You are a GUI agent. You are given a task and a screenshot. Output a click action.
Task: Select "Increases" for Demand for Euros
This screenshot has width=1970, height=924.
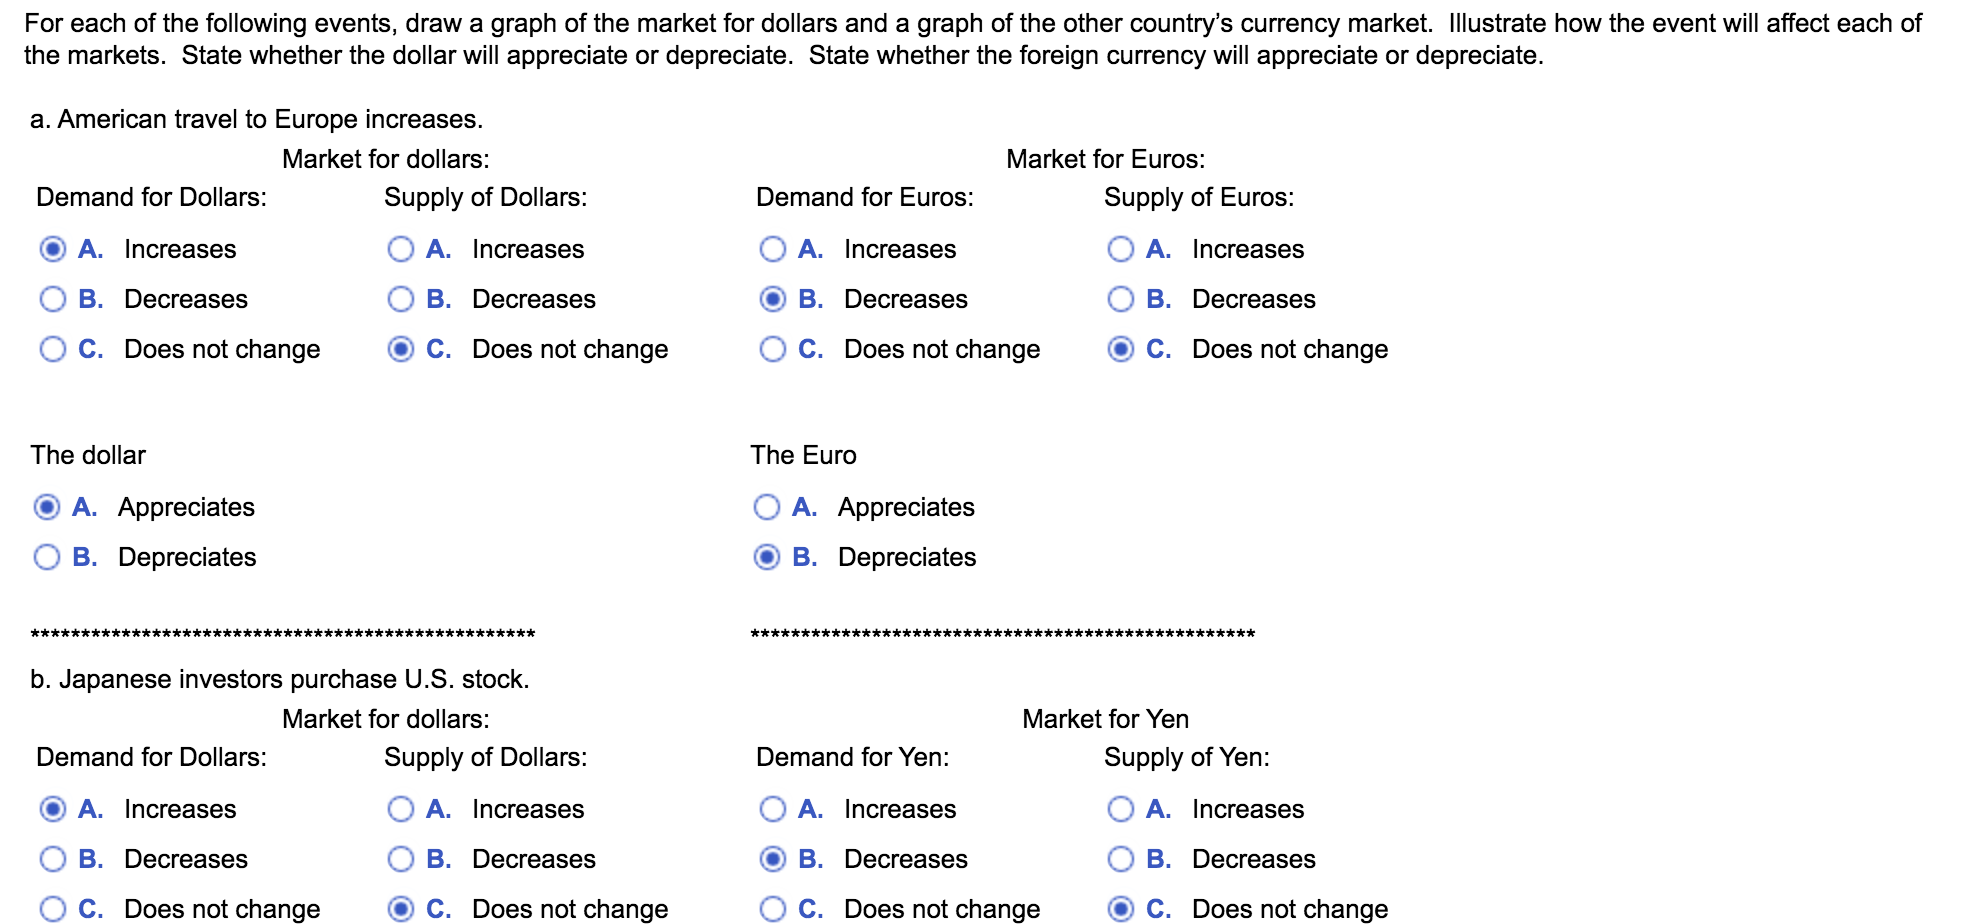coord(774,249)
